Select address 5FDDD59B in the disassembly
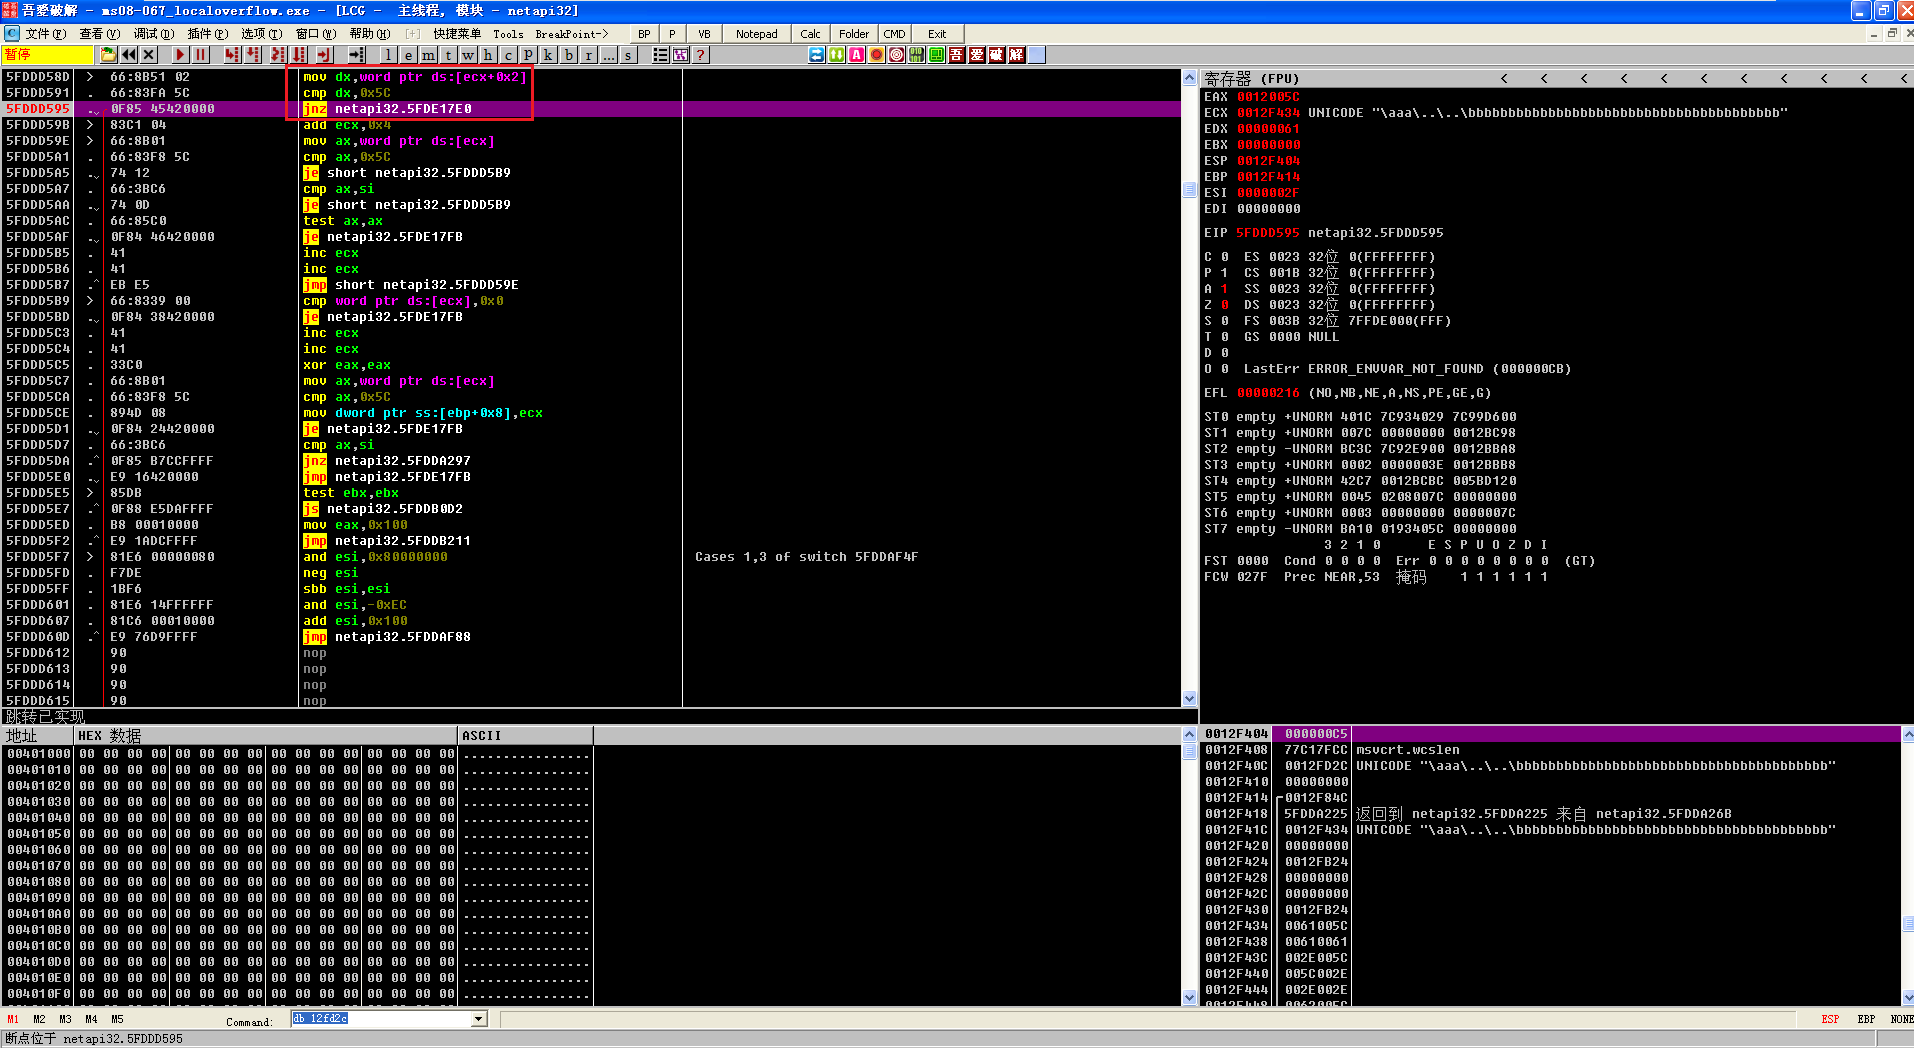Viewport: 1914px width, 1048px height. pyautogui.click(x=38, y=125)
